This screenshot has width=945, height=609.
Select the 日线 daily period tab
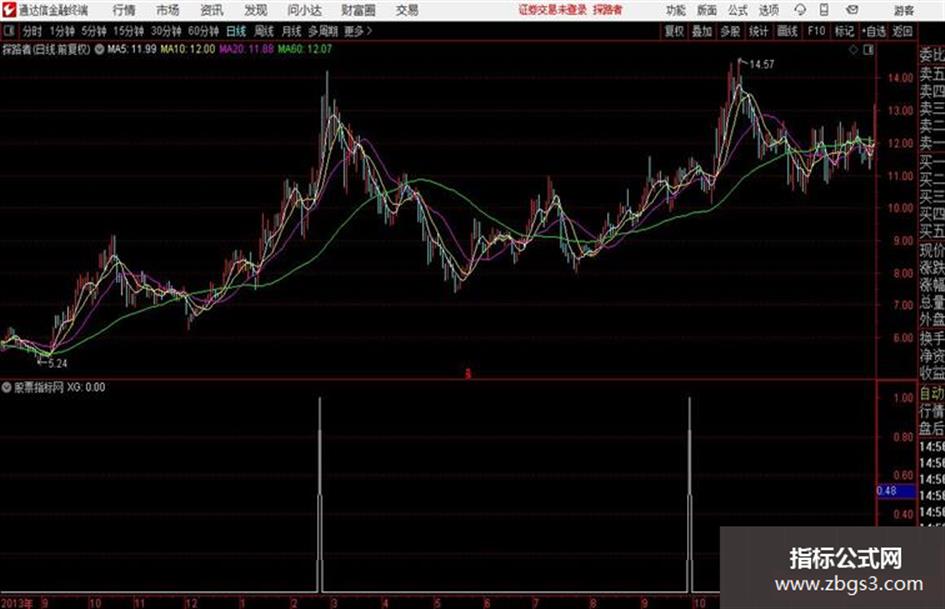click(x=236, y=31)
